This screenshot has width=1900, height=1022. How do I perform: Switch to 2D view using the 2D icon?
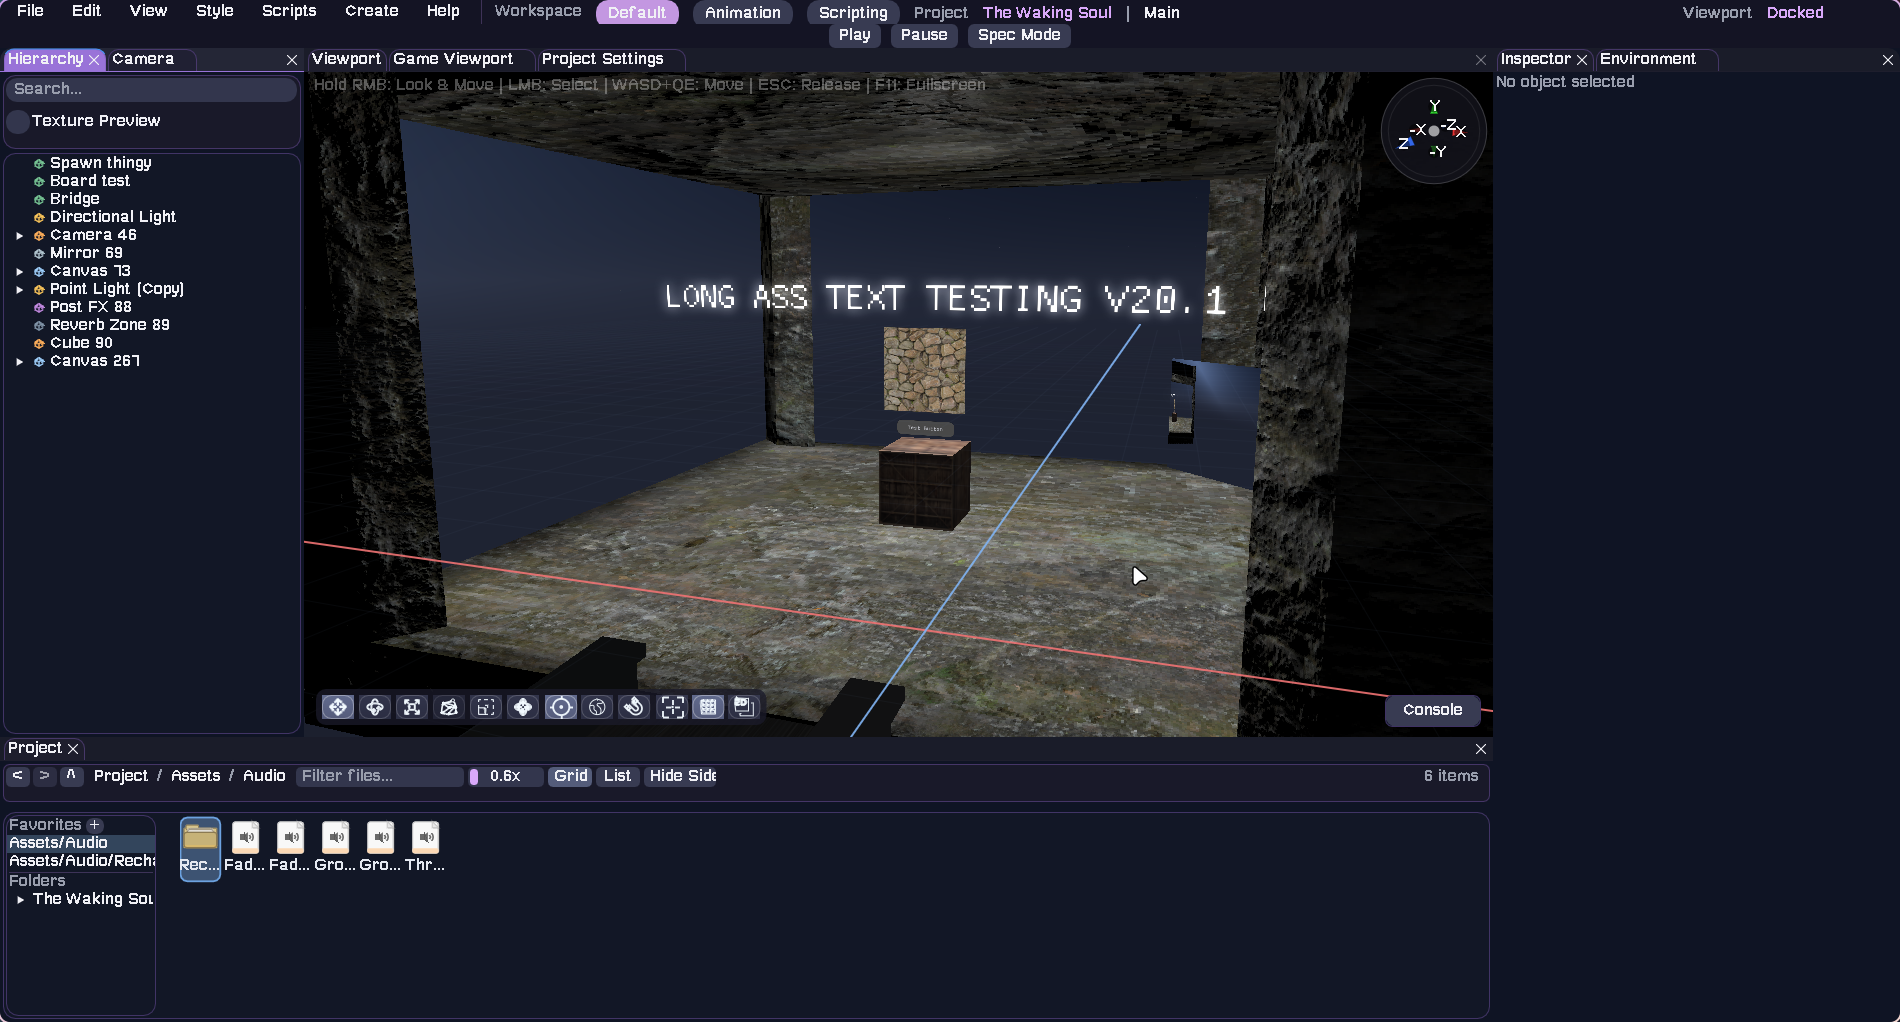[743, 707]
